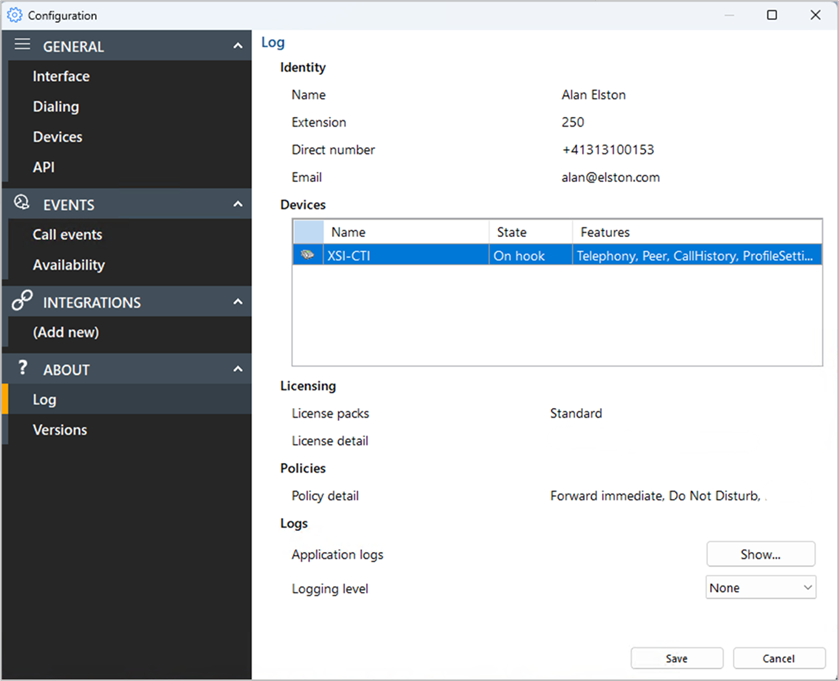Collapse the GENERAL section

pos(237,45)
